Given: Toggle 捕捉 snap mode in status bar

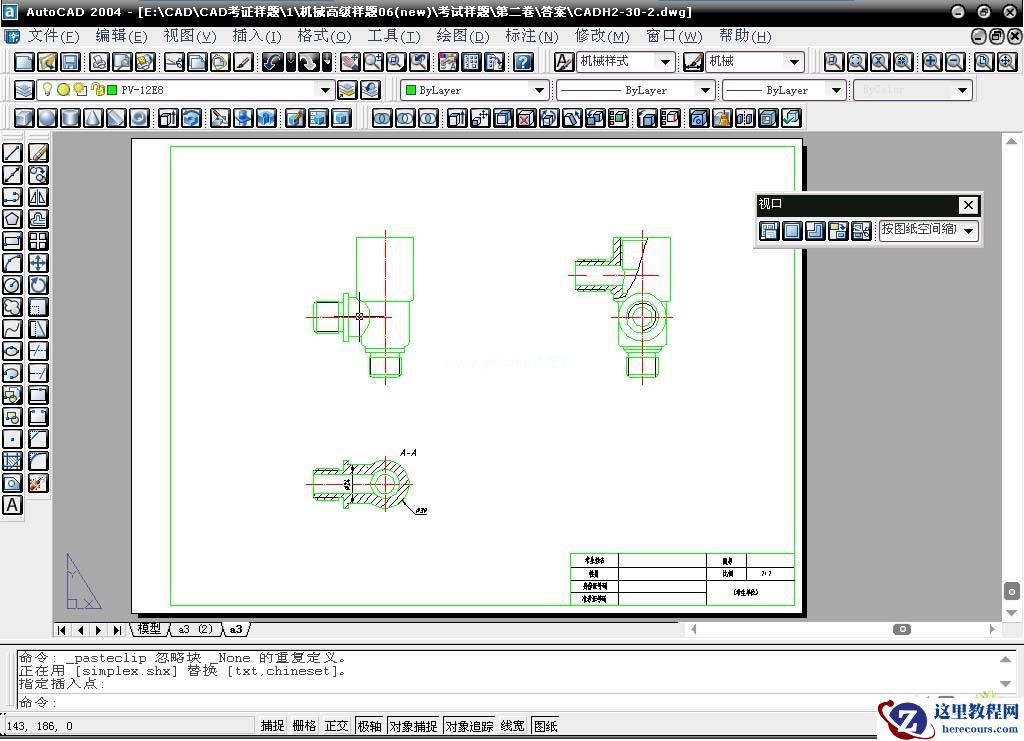Looking at the screenshot, I should click(x=272, y=726).
